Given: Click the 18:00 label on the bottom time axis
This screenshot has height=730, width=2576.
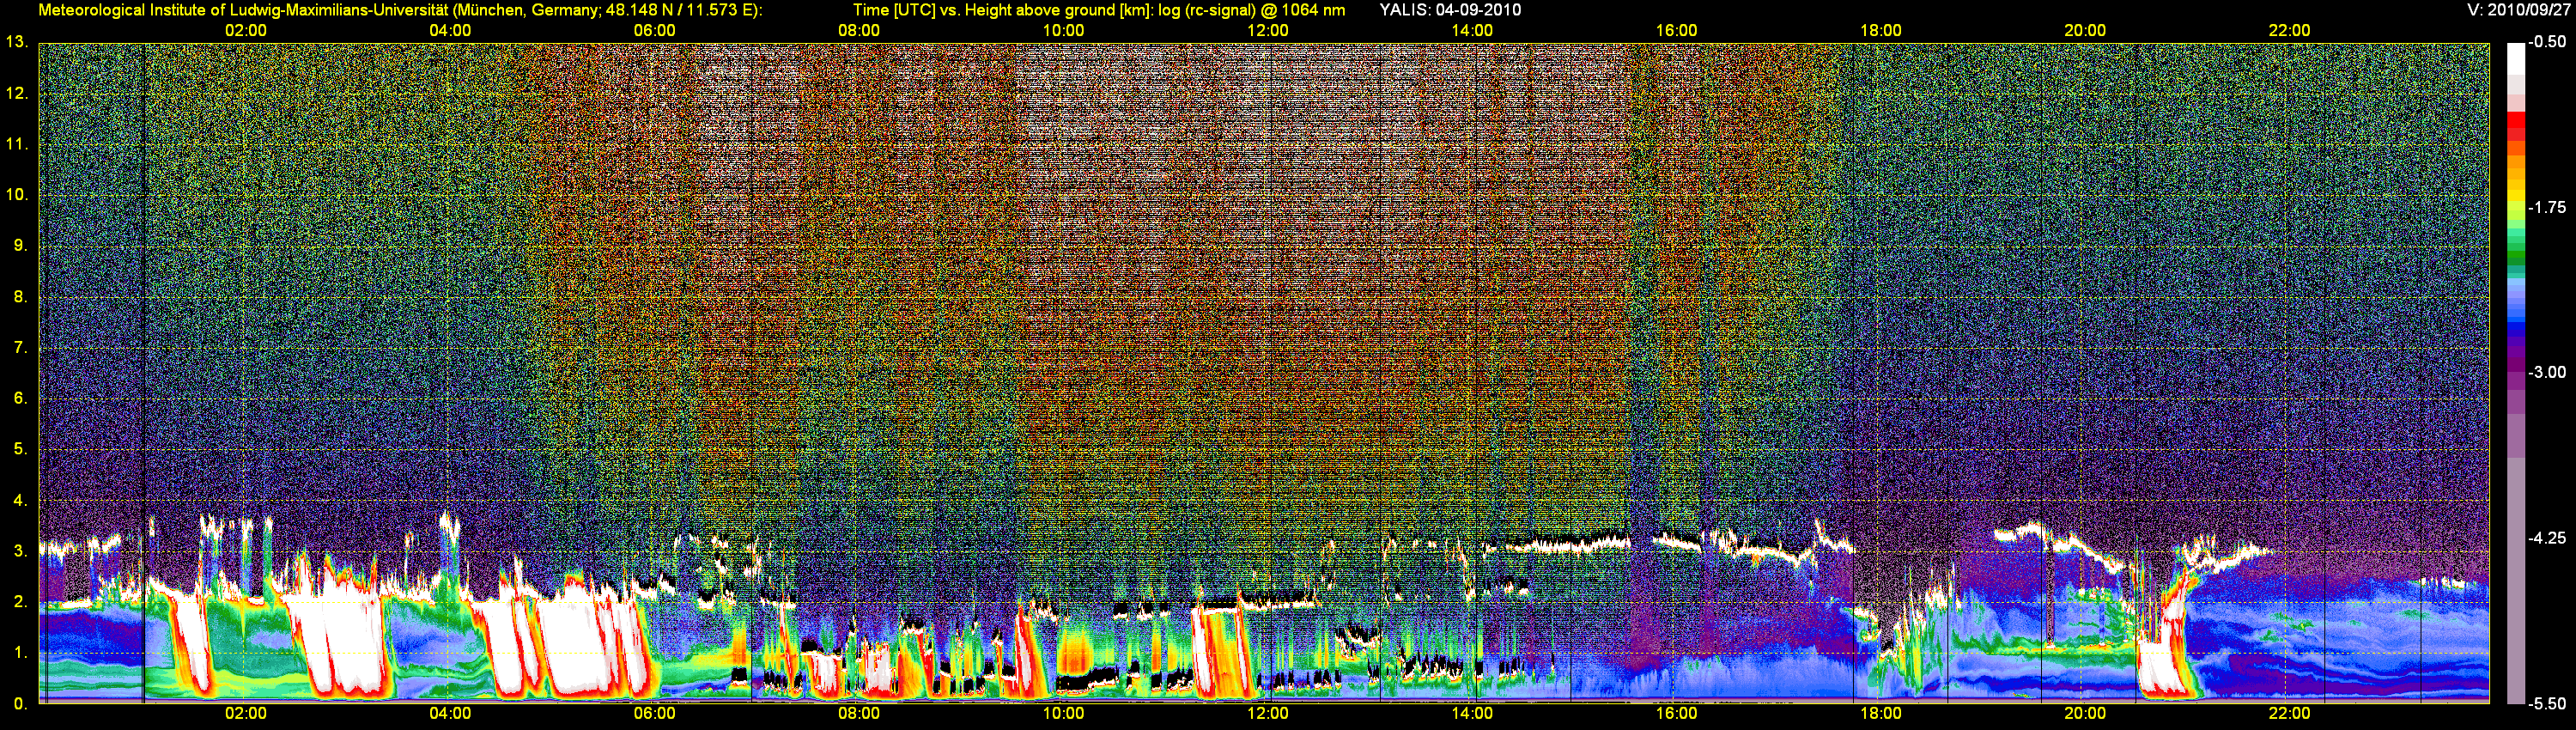Looking at the screenshot, I should tap(1881, 714).
